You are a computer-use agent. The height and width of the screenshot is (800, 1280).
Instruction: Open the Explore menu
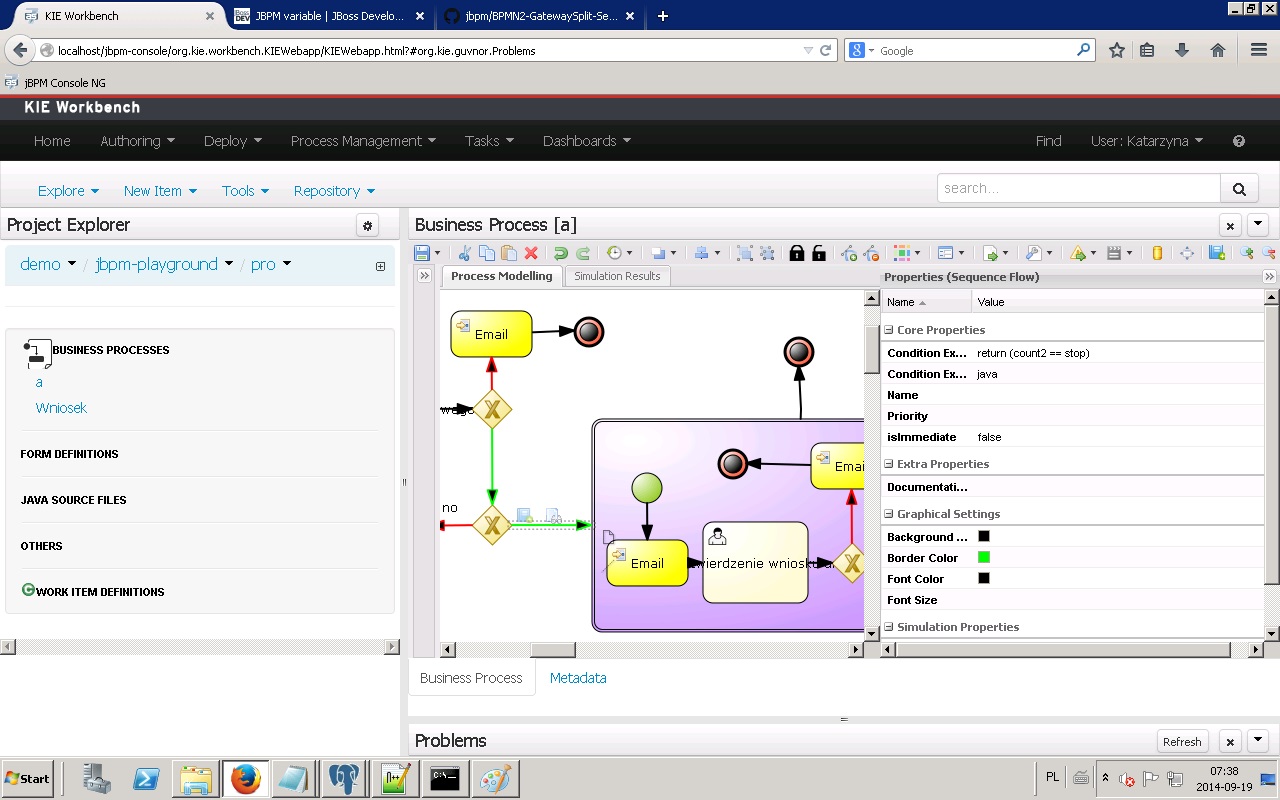[x=68, y=191]
